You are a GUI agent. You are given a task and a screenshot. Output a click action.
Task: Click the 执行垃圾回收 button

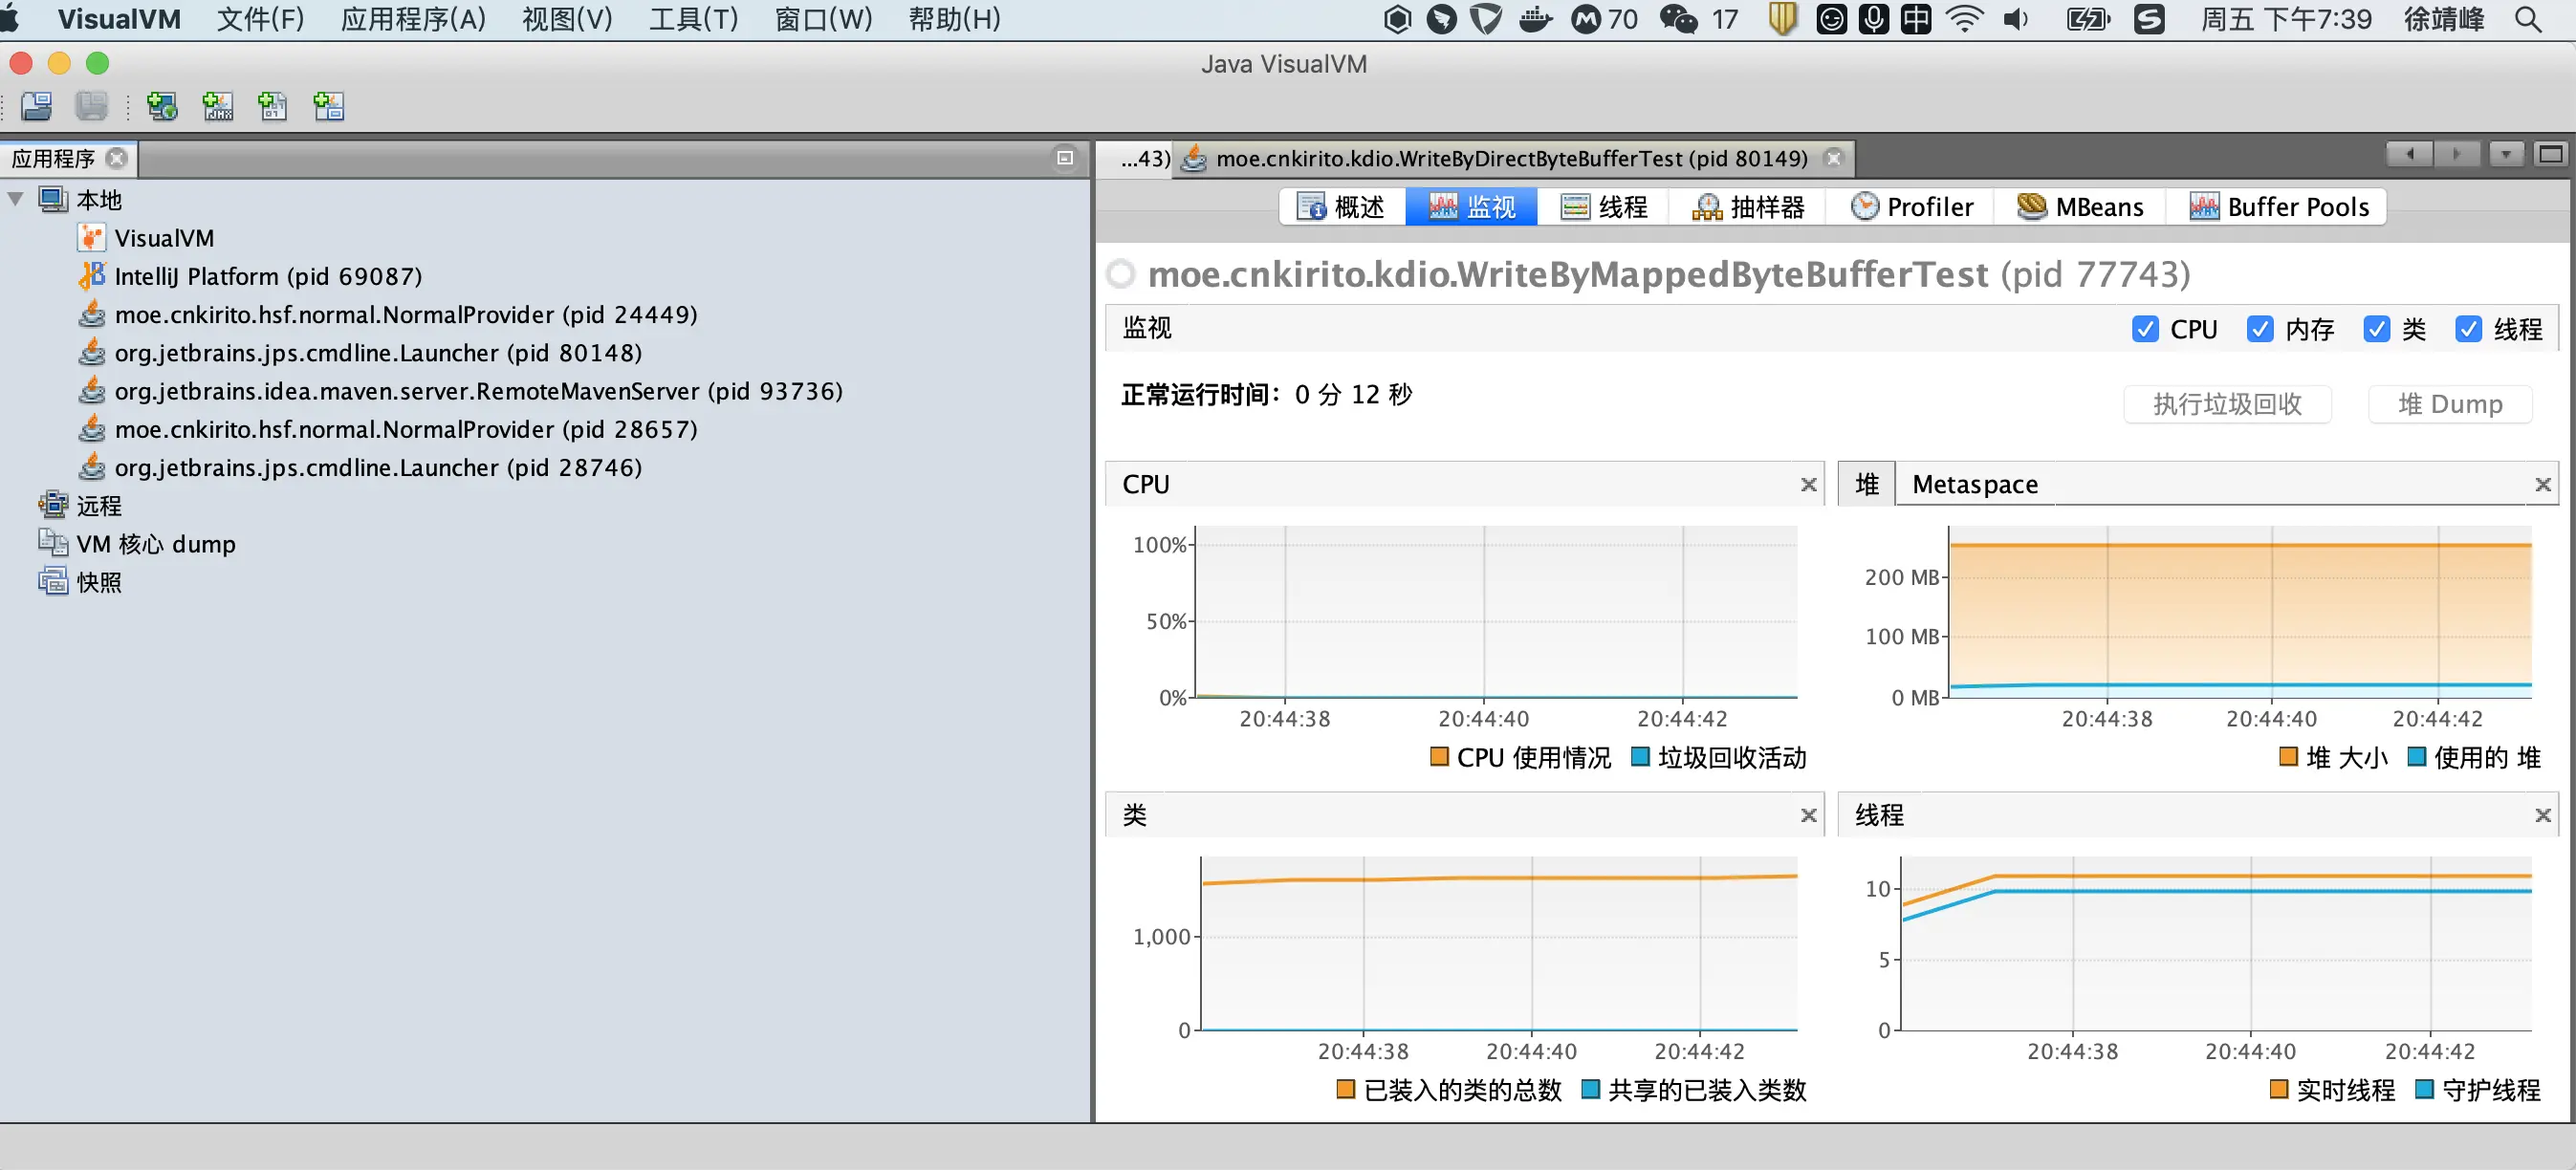2227,403
